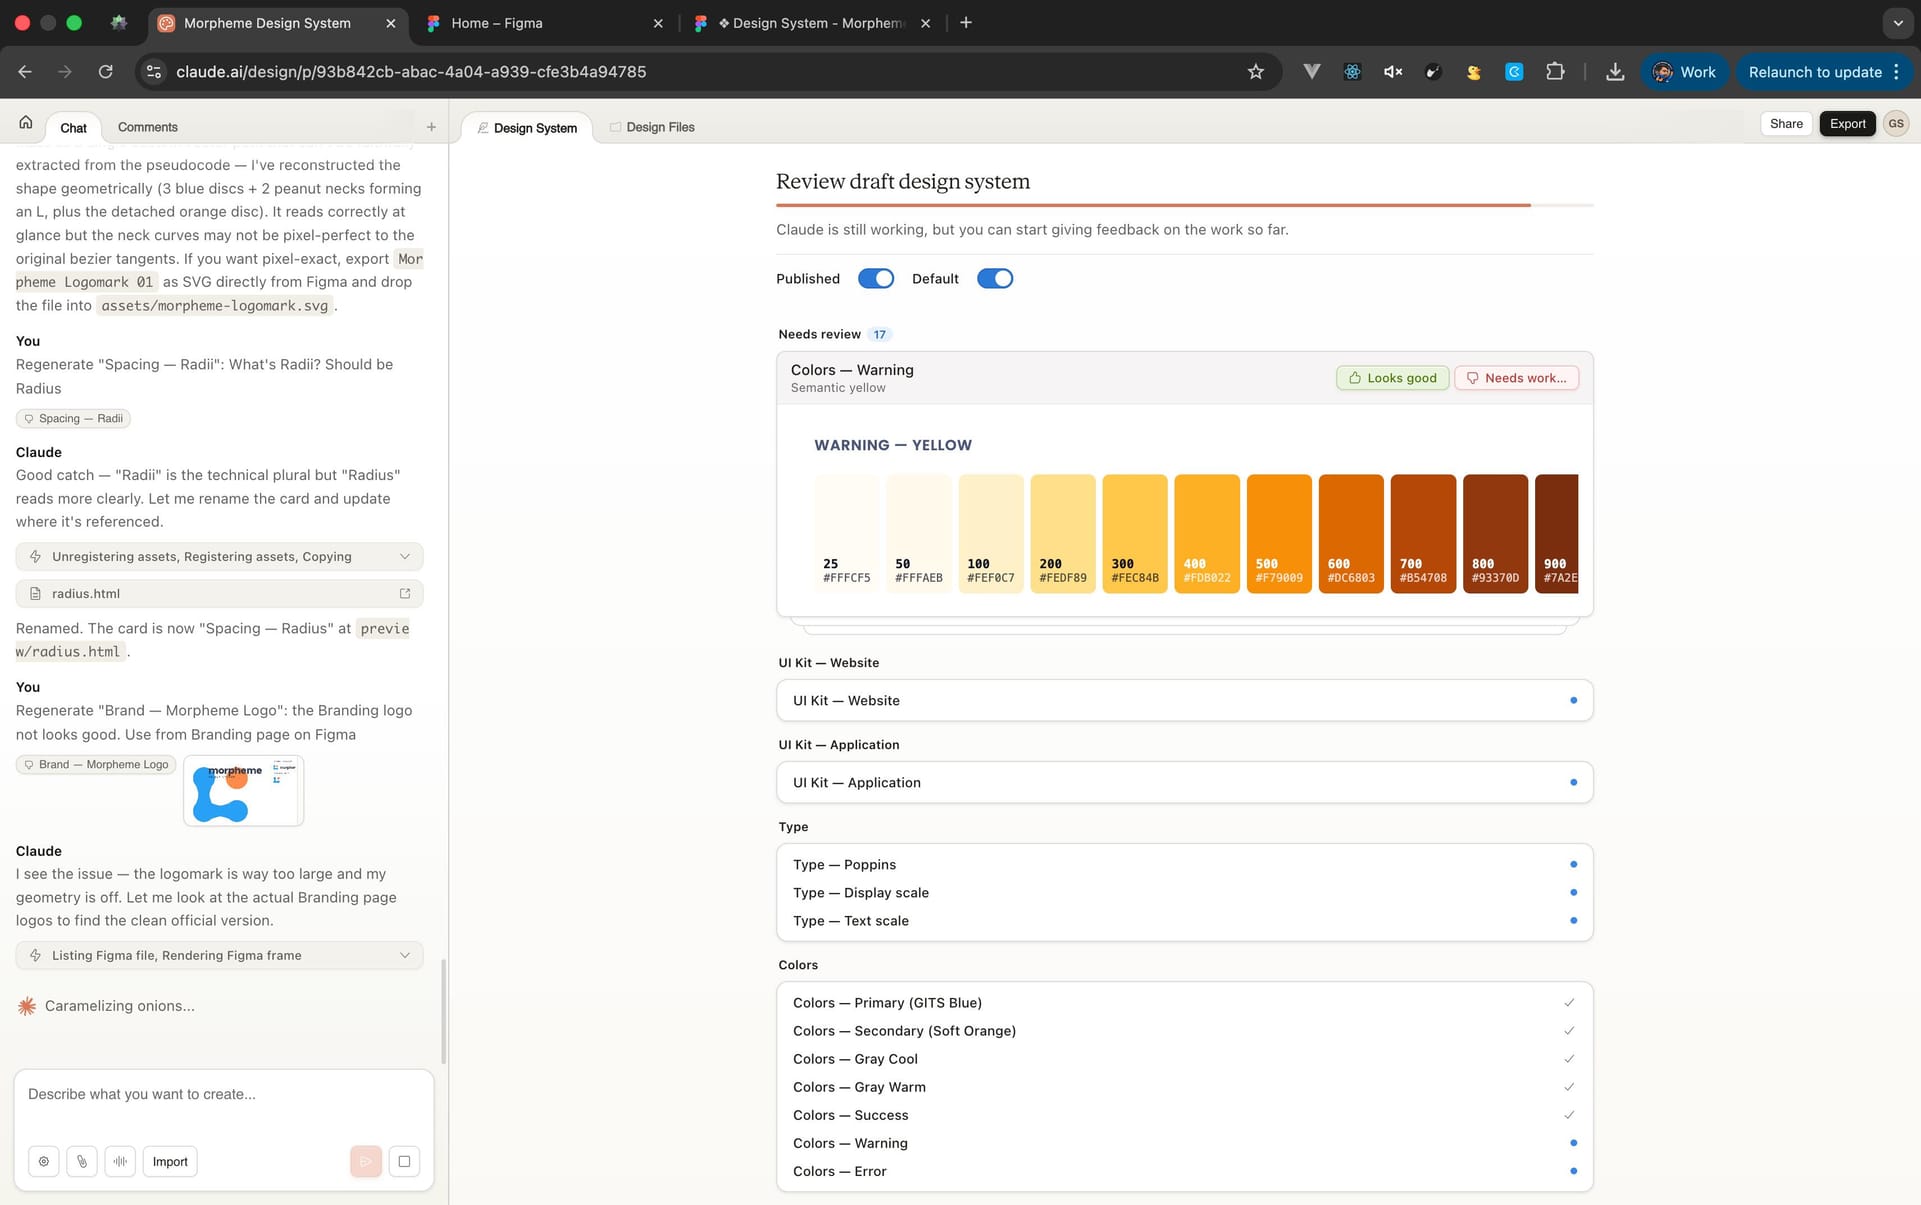Add new tab with plus icon beside Comments
The image size is (1921, 1205).
point(431,127)
